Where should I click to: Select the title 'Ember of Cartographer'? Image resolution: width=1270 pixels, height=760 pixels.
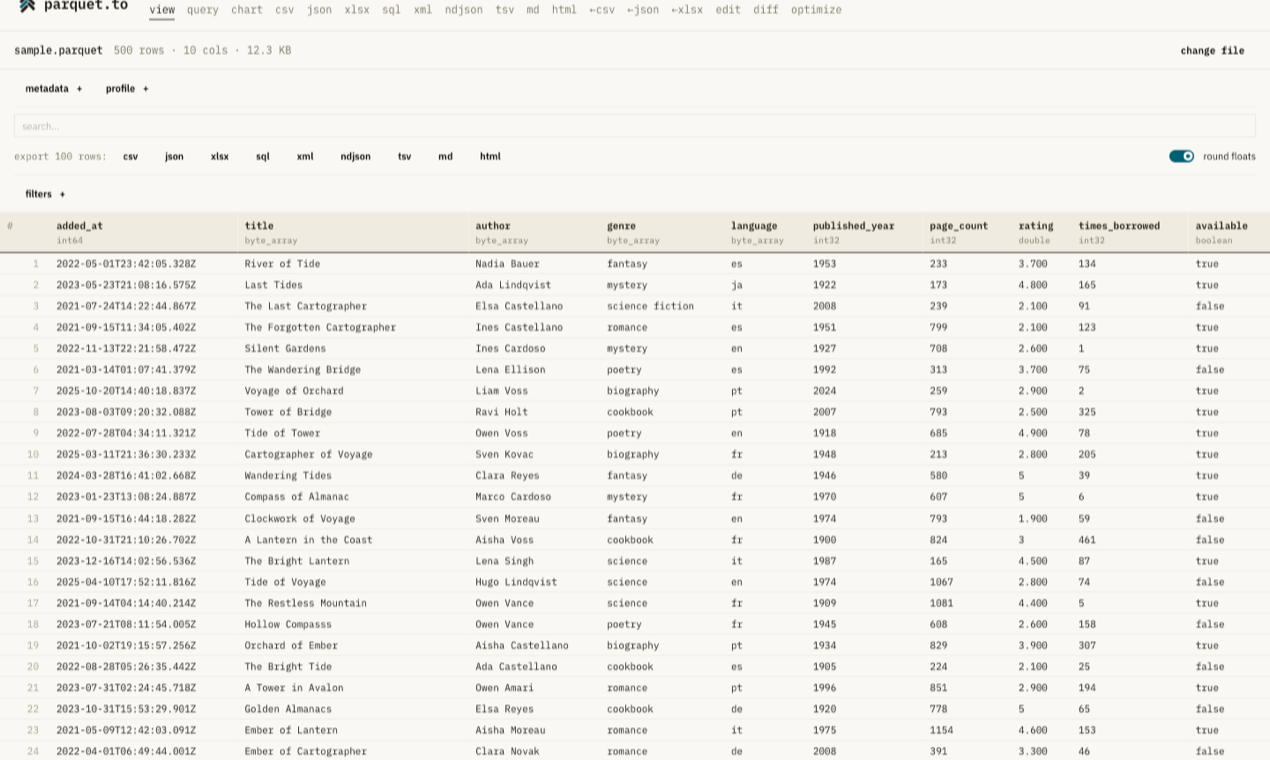click(x=305, y=751)
